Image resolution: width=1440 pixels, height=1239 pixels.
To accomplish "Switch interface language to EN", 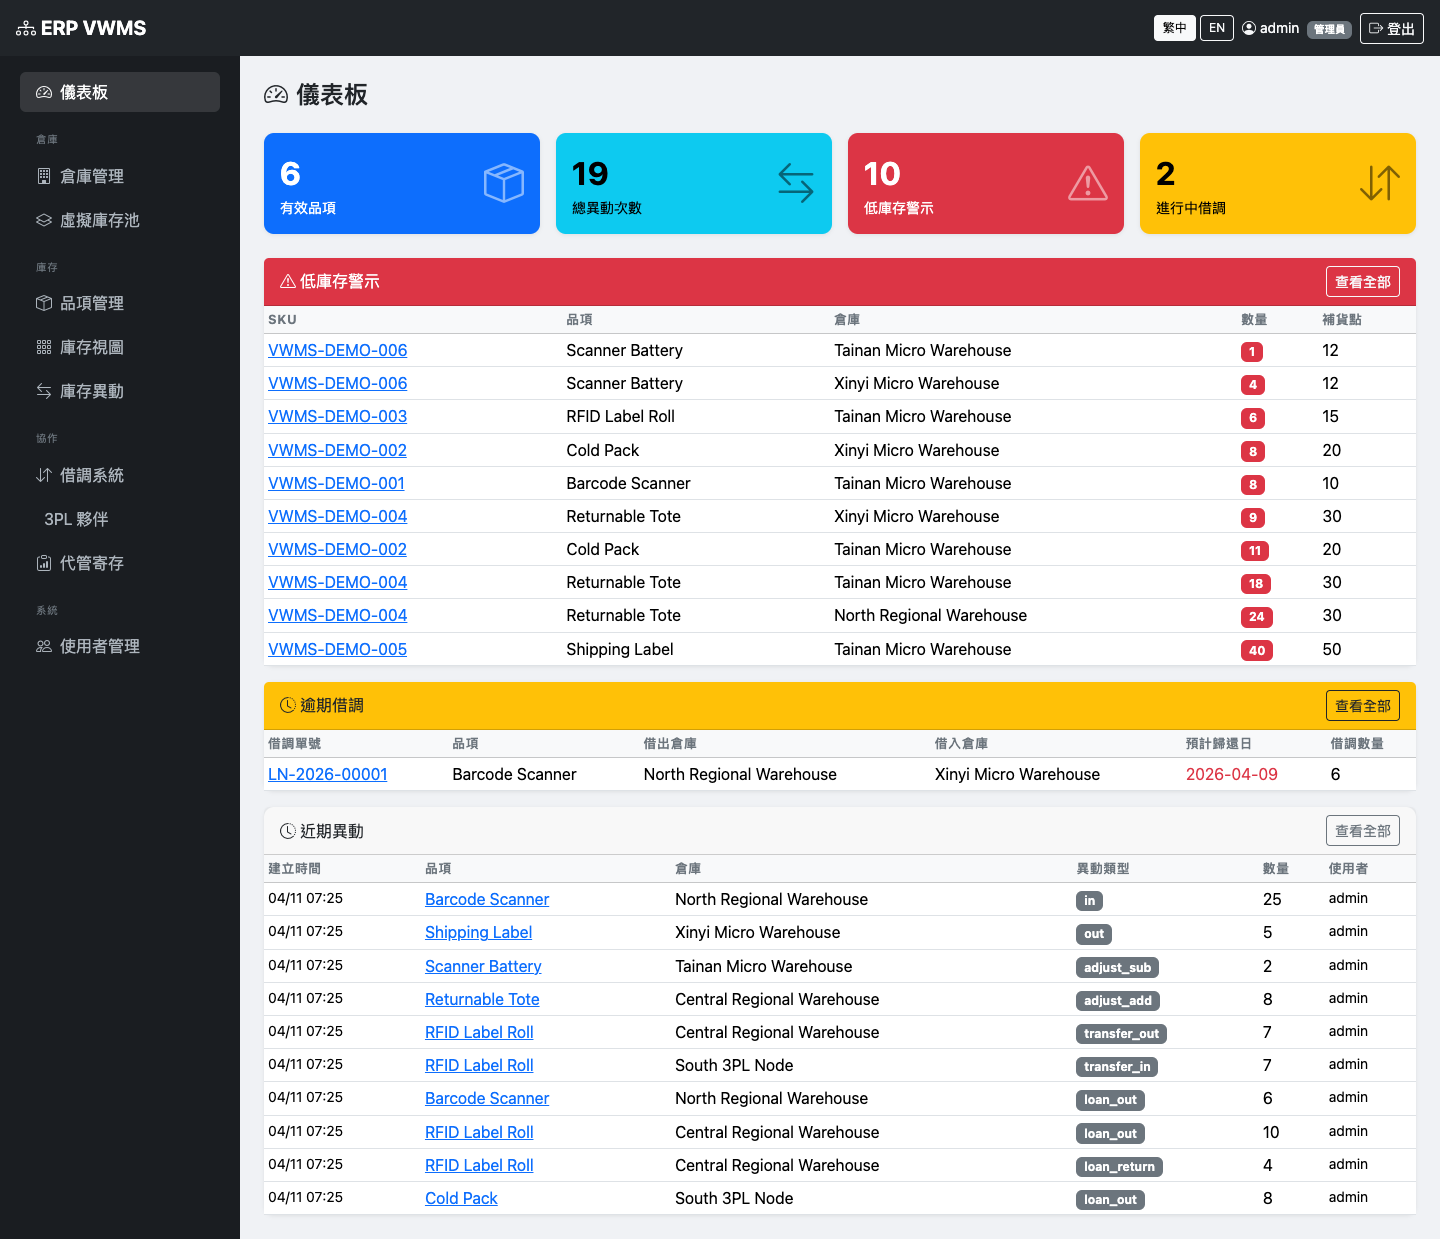I will pos(1216,28).
